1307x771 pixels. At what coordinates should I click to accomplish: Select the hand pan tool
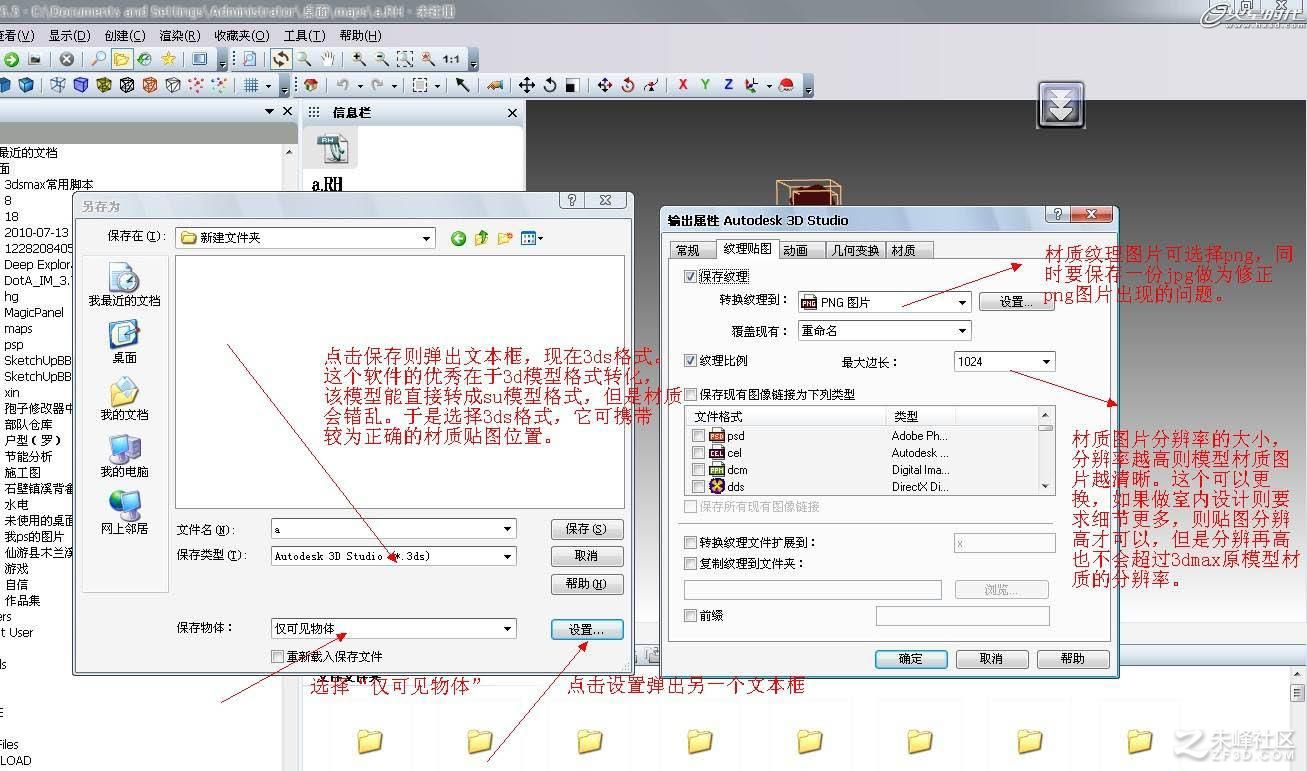pos(327,60)
